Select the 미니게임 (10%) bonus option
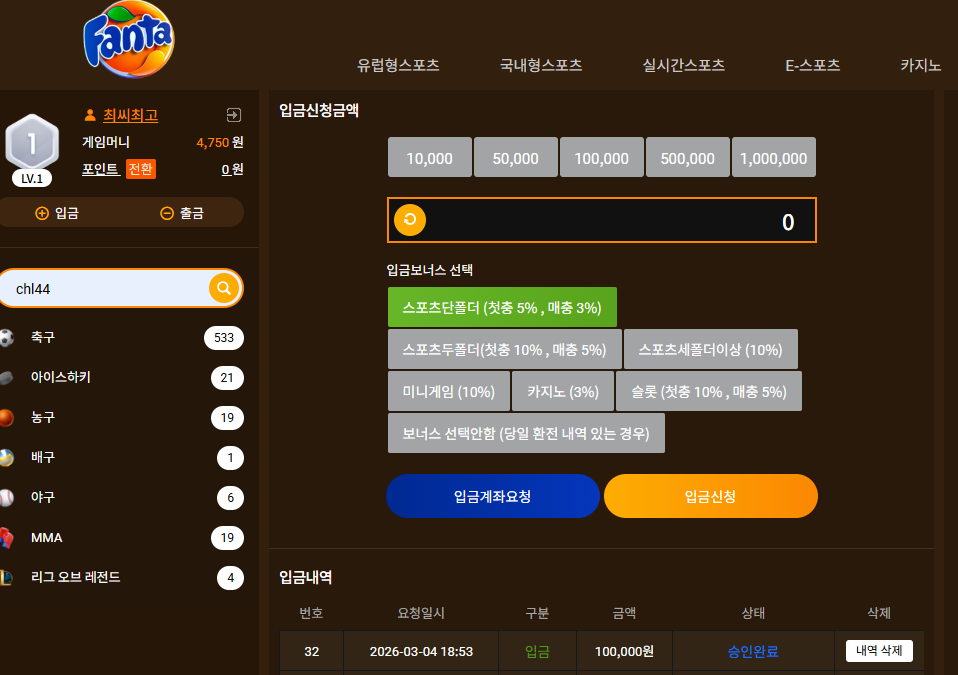The width and height of the screenshot is (958, 675). click(x=448, y=392)
